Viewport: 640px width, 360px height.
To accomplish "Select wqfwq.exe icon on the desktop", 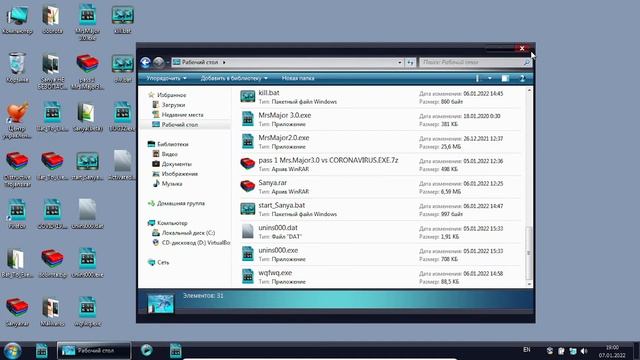I will (x=87, y=308).
